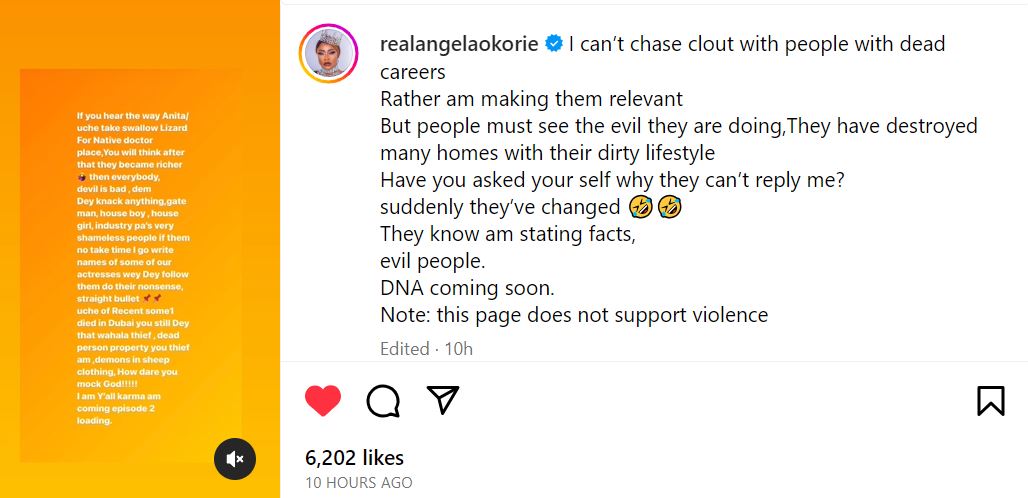Click the 'evil people.' caption line
Image resolution: width=1028 pixels, height=498 pixels.
tap(432, 261)
